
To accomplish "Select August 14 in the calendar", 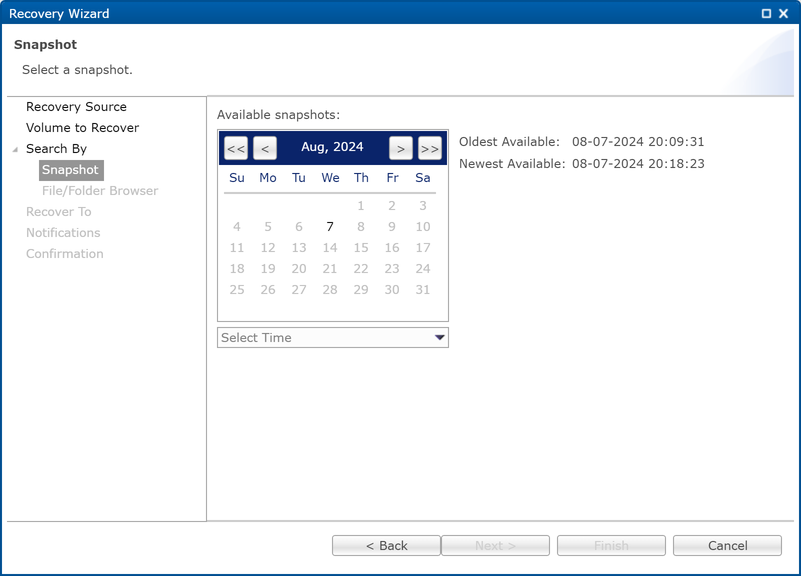I will click(x=330, y=248).
